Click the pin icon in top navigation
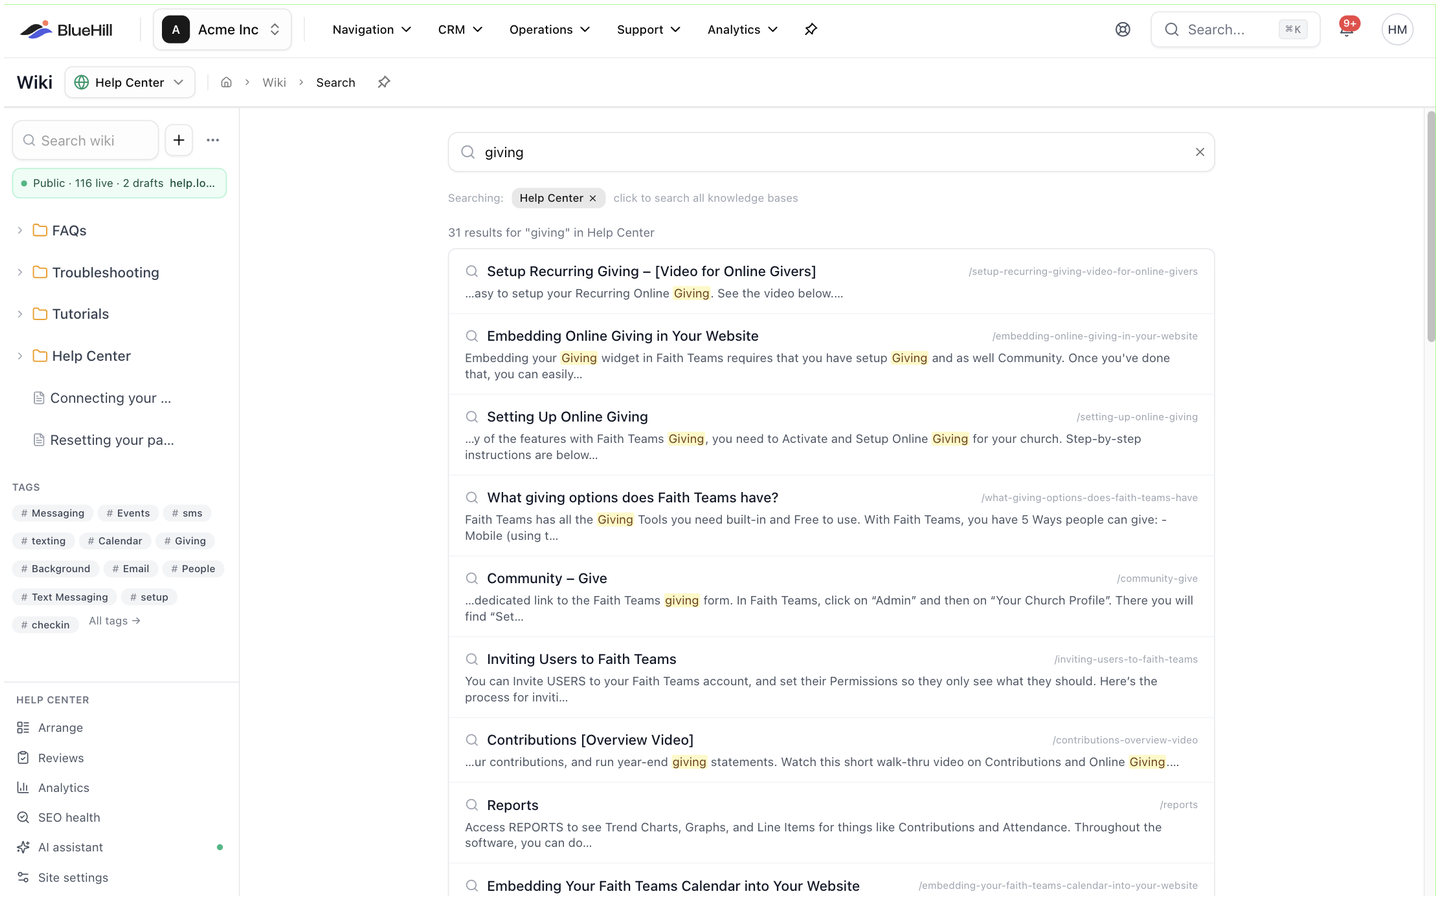 pyautogui.click(x=811, y=30)
